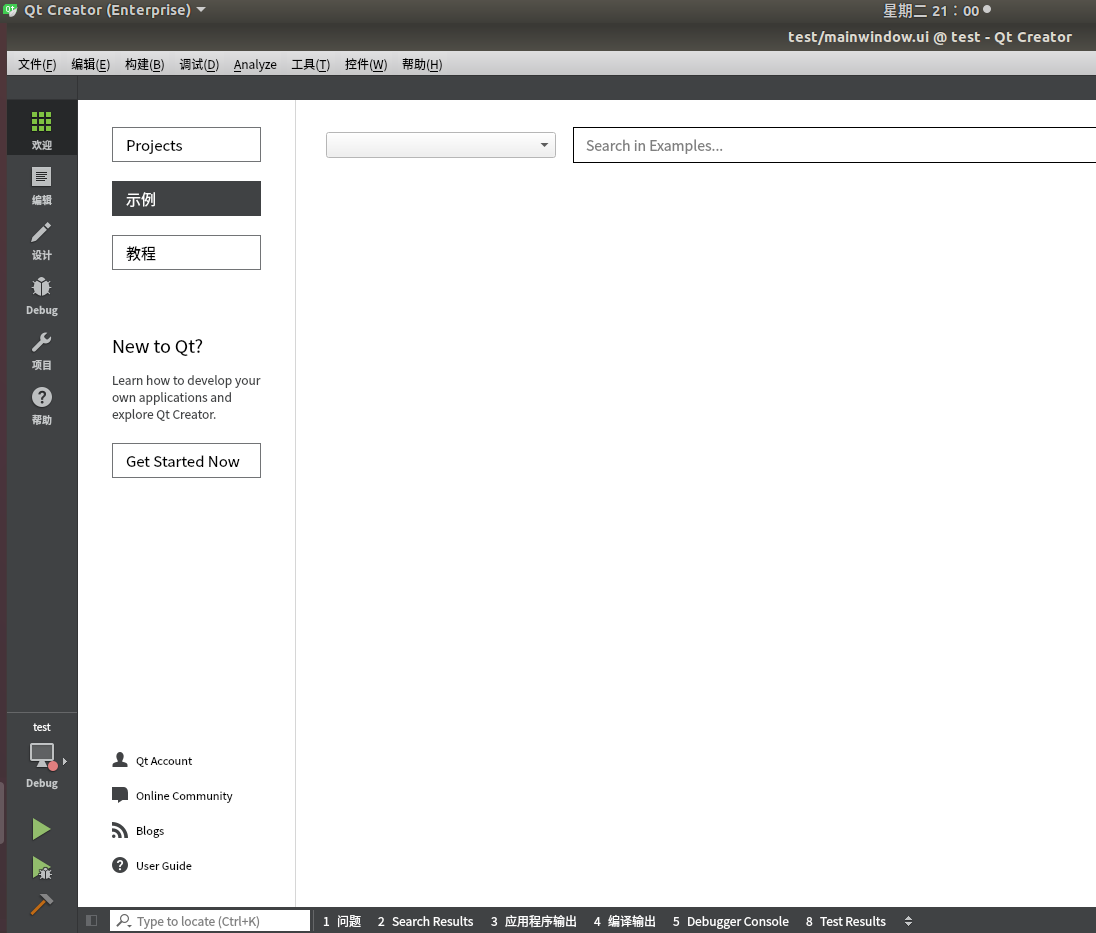Click the Qt Account person icon
This screenshot has height=933, width=1096.
coord(120,760)
